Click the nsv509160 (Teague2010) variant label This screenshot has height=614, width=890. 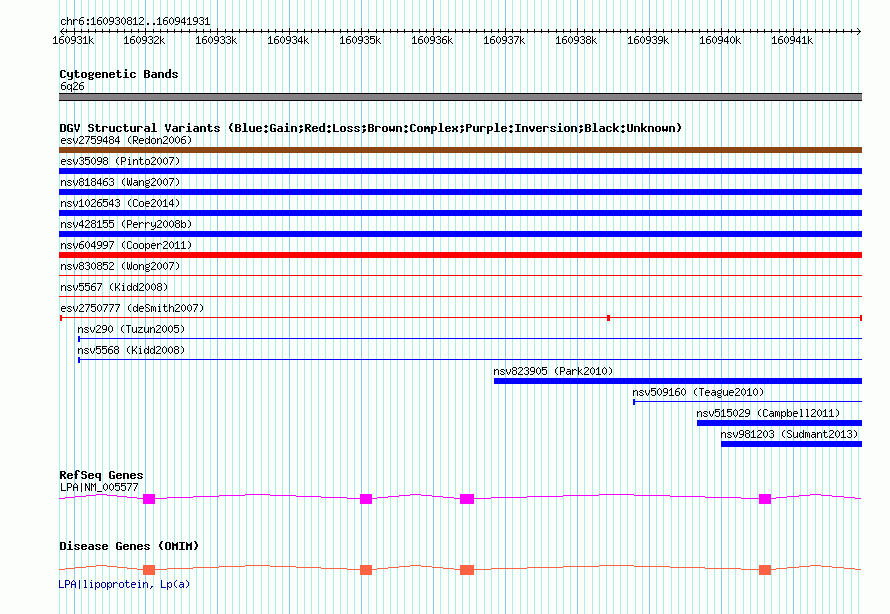click(x=697, y=392)
